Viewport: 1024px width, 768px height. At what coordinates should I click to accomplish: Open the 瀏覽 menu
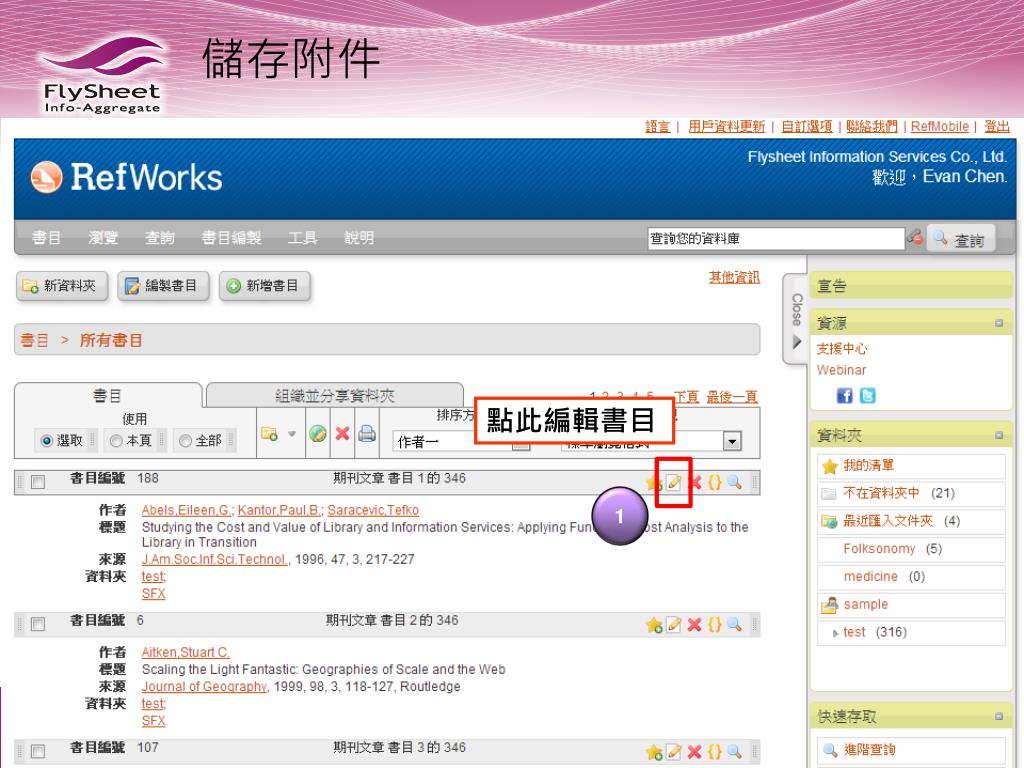[103, 238]
